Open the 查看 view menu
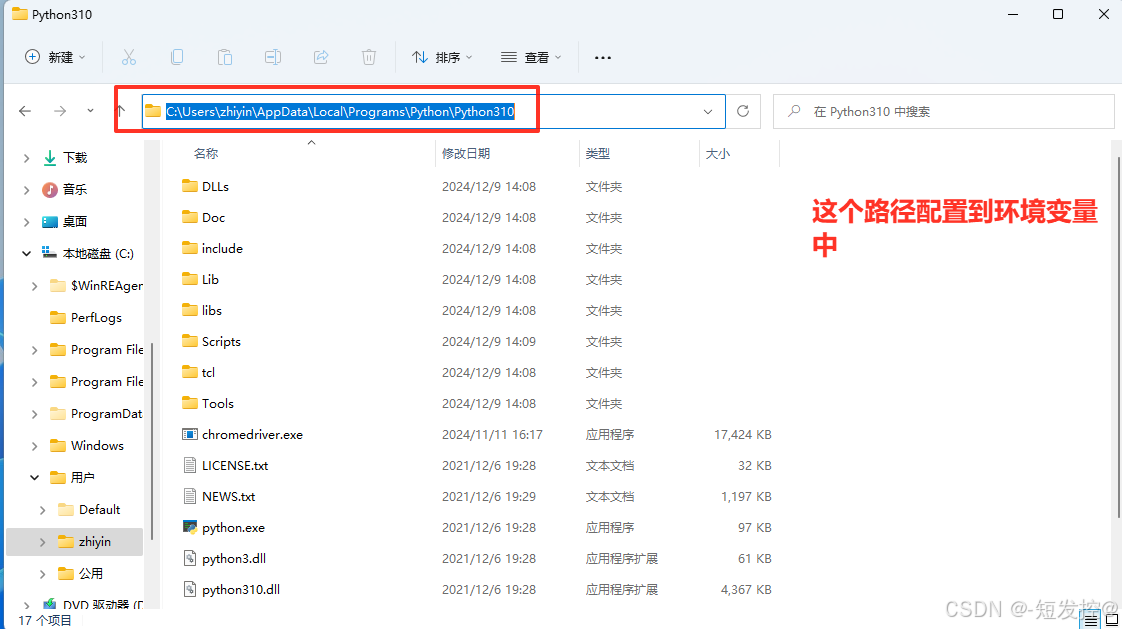Image resolution: width=1122 pixels, height=629 pixels. 530,57
